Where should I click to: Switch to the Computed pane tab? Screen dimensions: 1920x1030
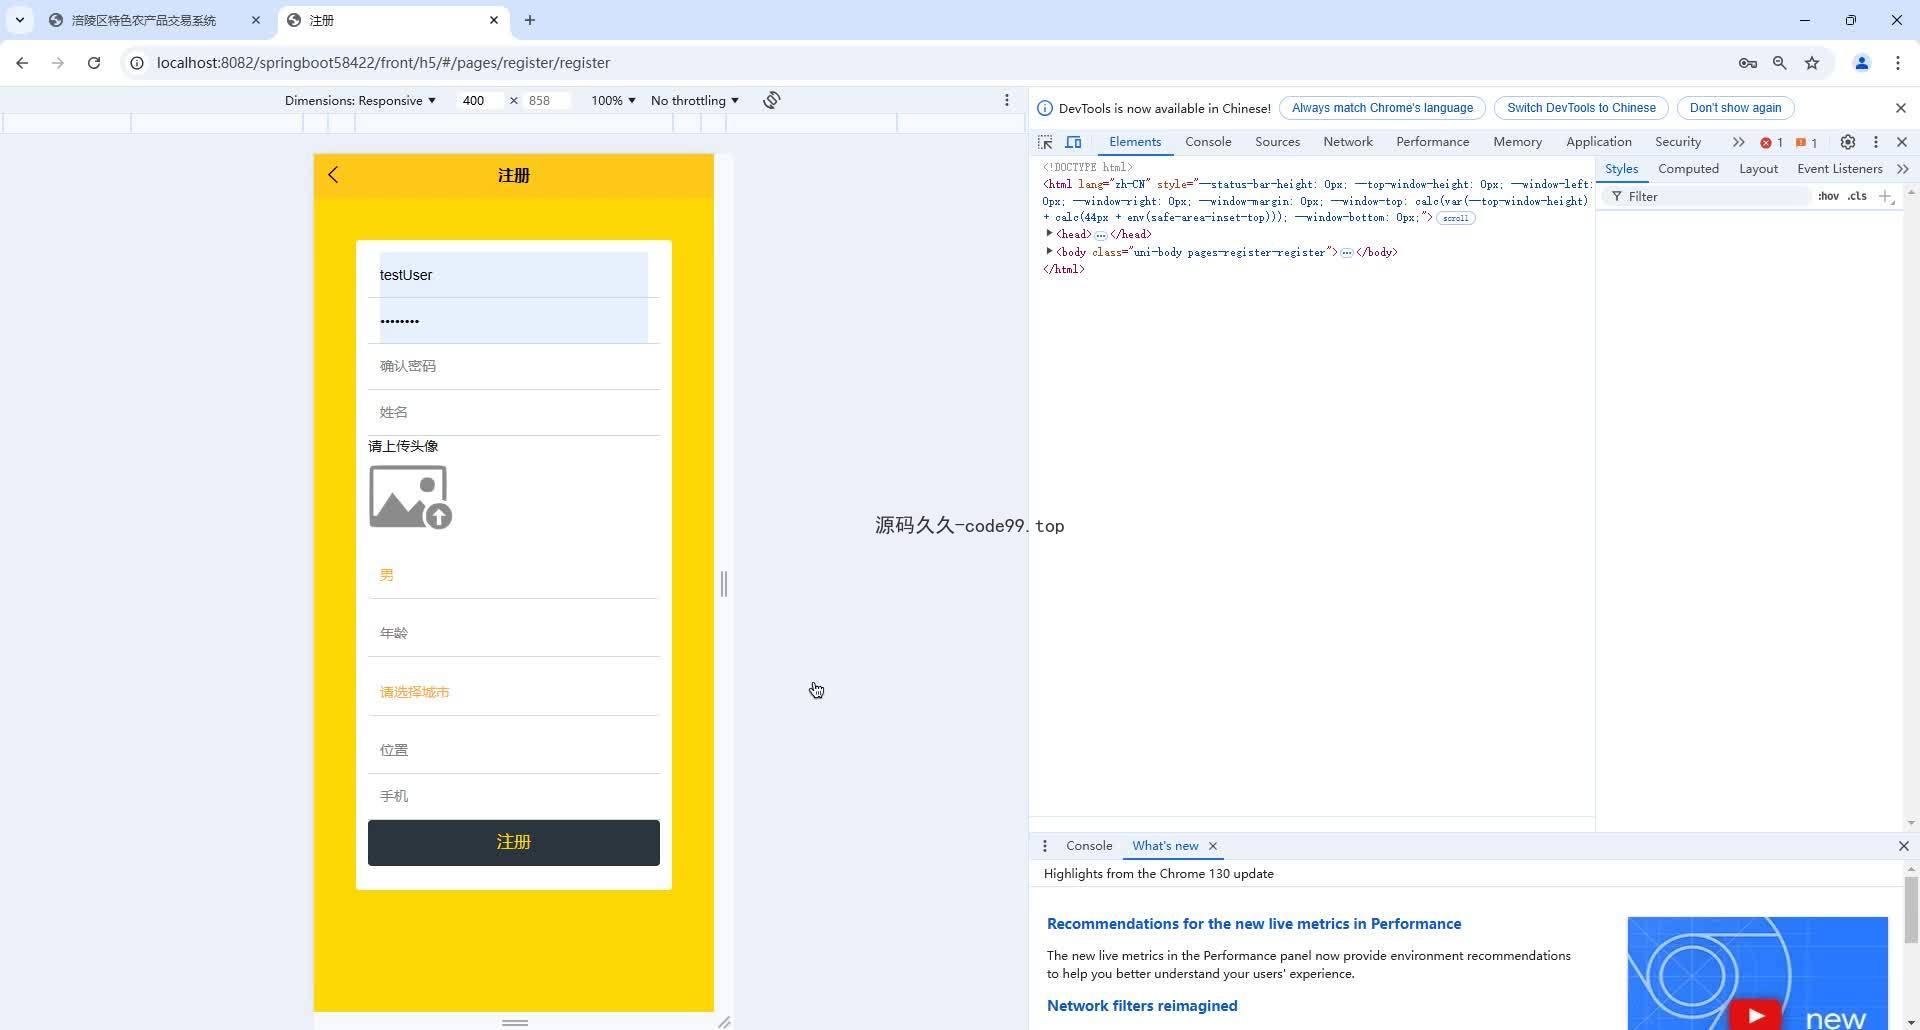pyautogui.click(x=1688, y=169)
